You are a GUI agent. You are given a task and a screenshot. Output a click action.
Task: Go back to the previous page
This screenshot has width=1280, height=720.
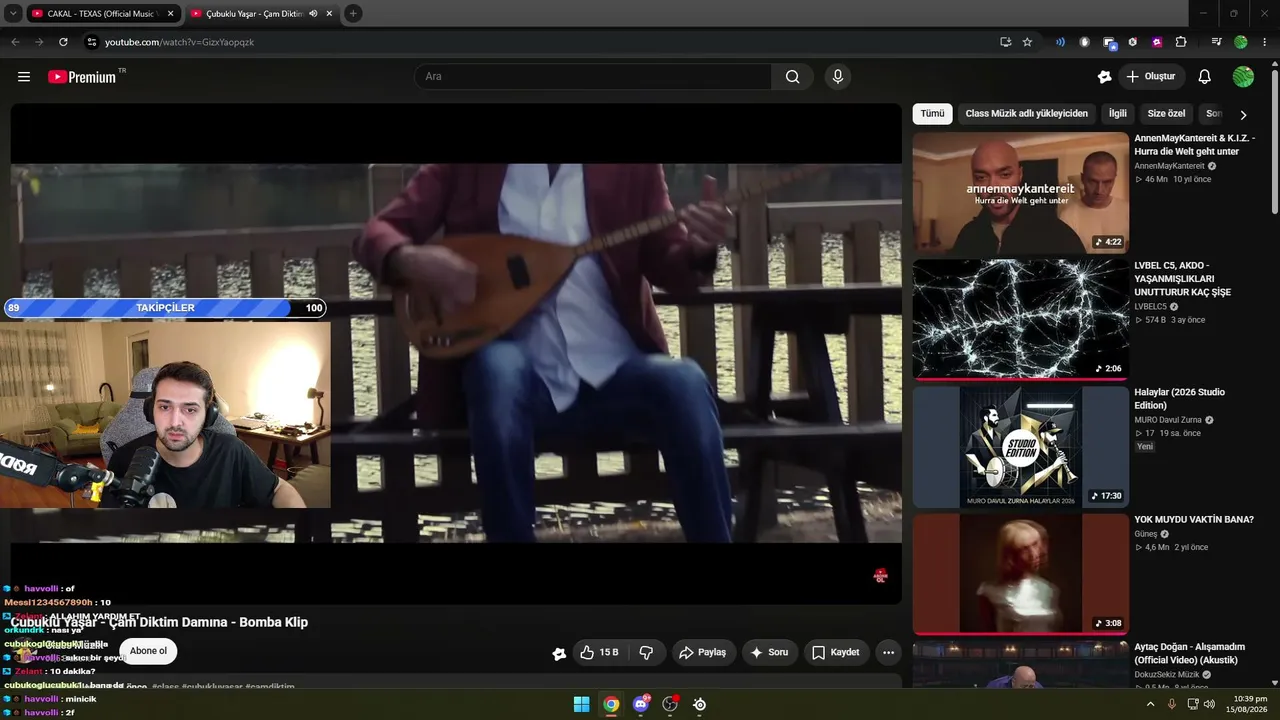15,42
